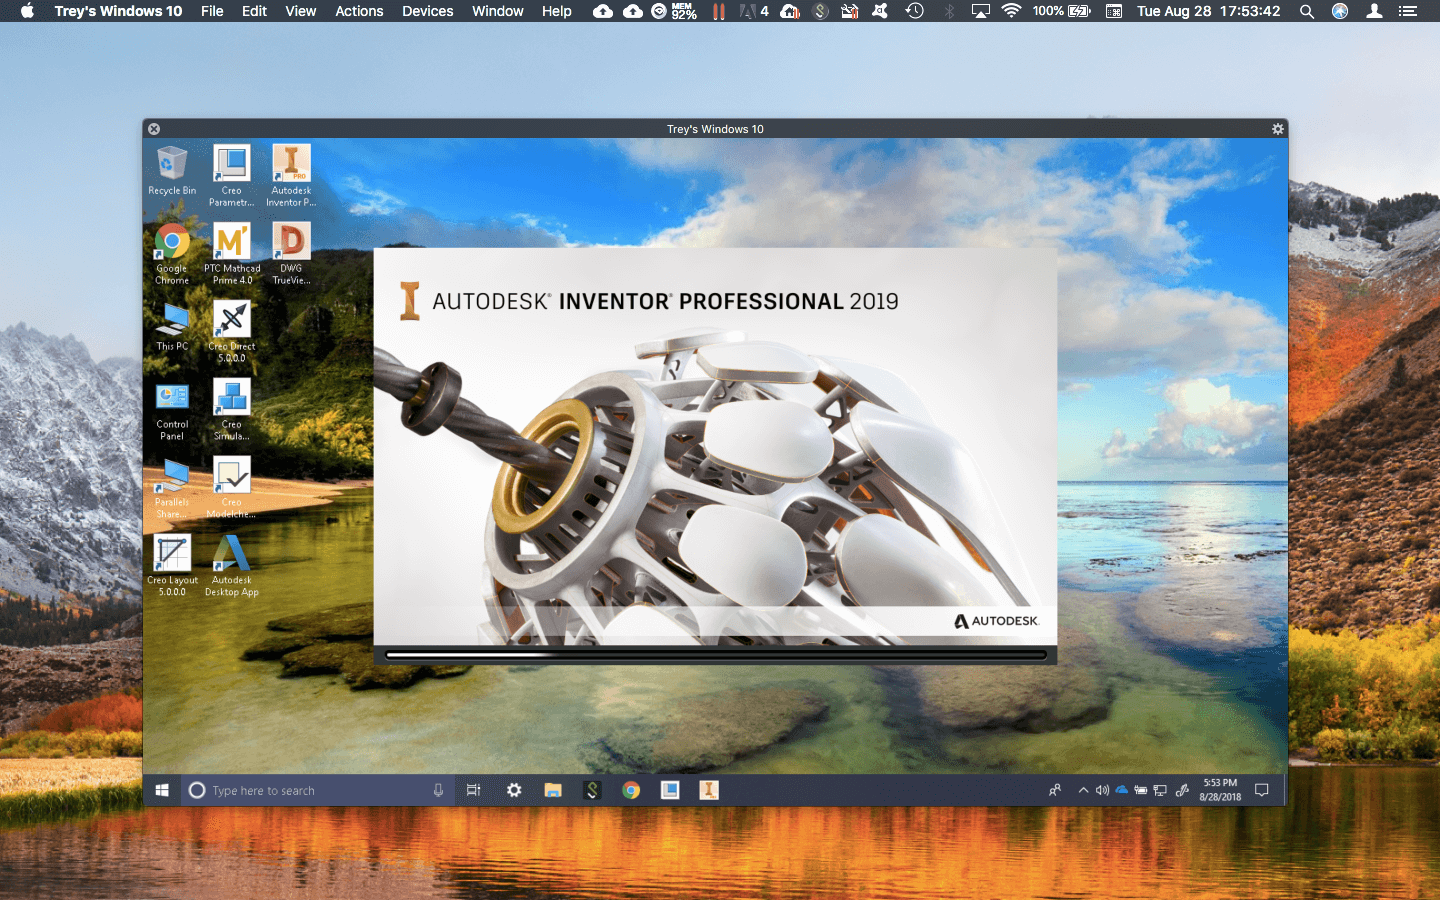Click the Type here to search box
The image size is (1440, 900).
[317, 790]
